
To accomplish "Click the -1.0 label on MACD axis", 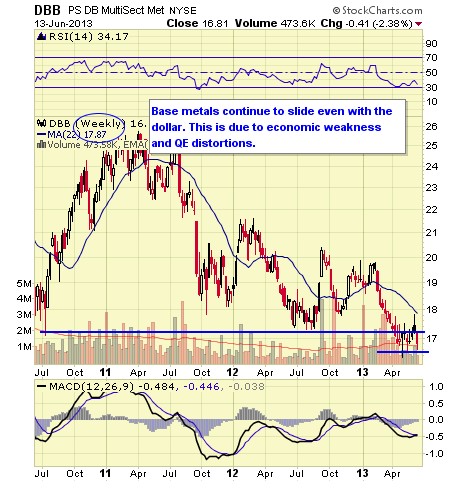I will [x=434, y=453].
